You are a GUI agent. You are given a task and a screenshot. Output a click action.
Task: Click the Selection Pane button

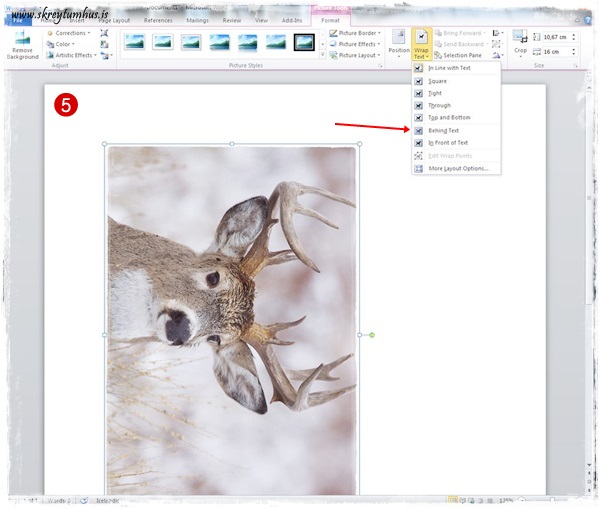coord(461,55)
